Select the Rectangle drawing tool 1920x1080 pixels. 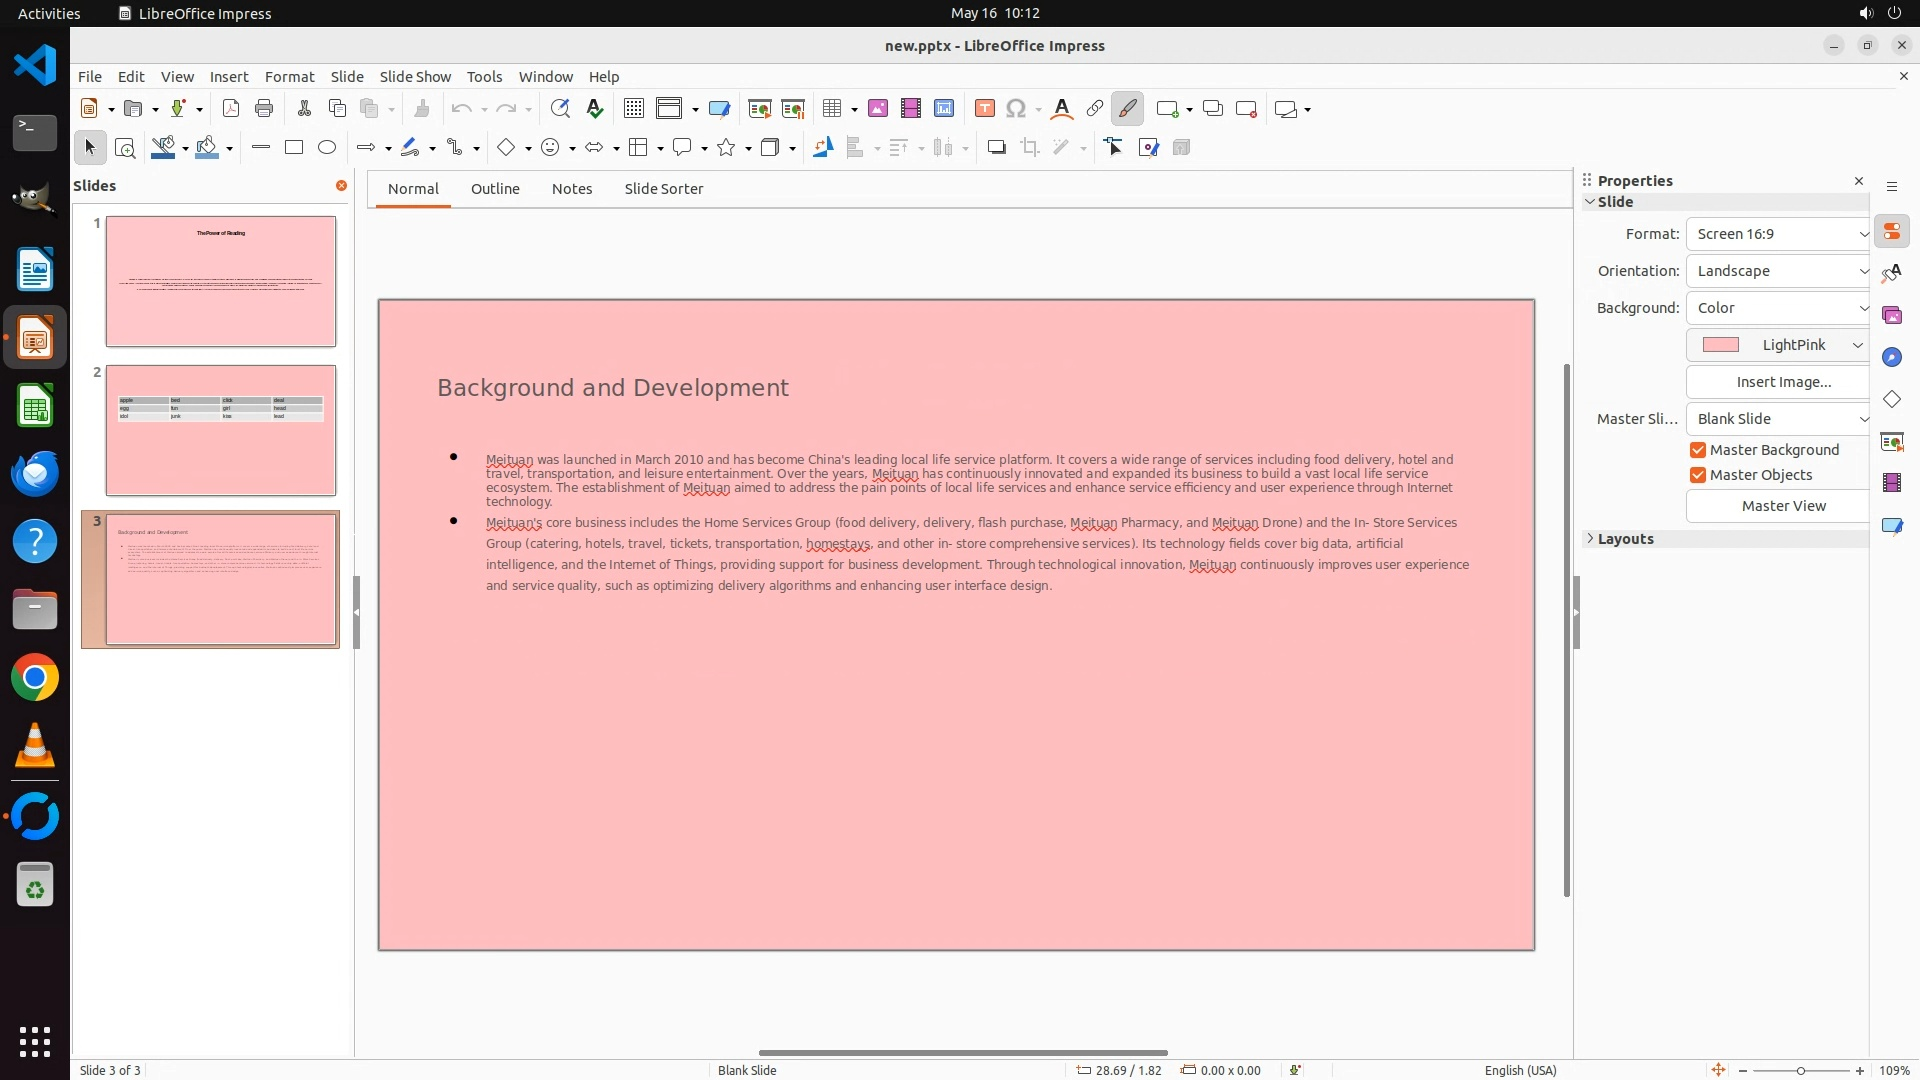294,148
